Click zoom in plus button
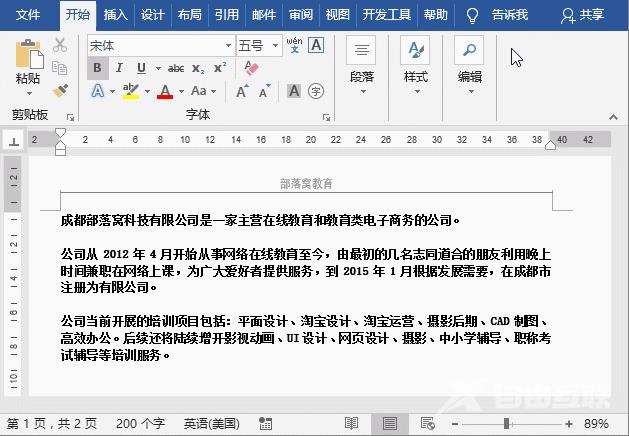The image size is (629, 436). point(568,424)
